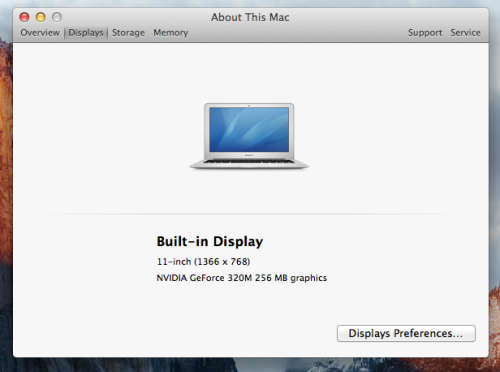The height and width of the screenshot is (372, 500).
Task: Open the Support section
Action: click(425, 33)
